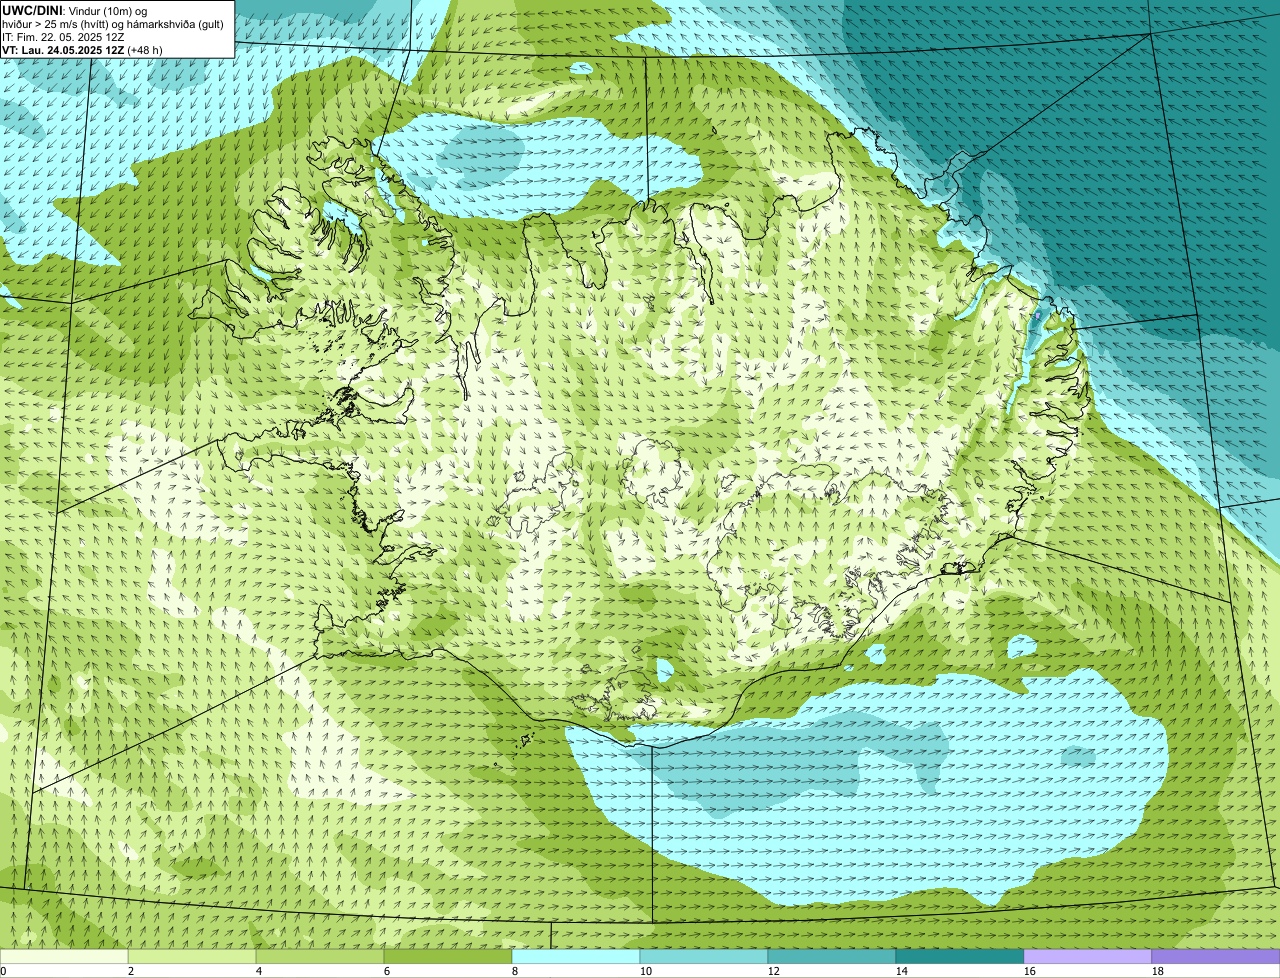Pick the 12–14 m/s teal legend swatch
The height and width of the screenshot is (978, 1280).
[x=832, y=956]
